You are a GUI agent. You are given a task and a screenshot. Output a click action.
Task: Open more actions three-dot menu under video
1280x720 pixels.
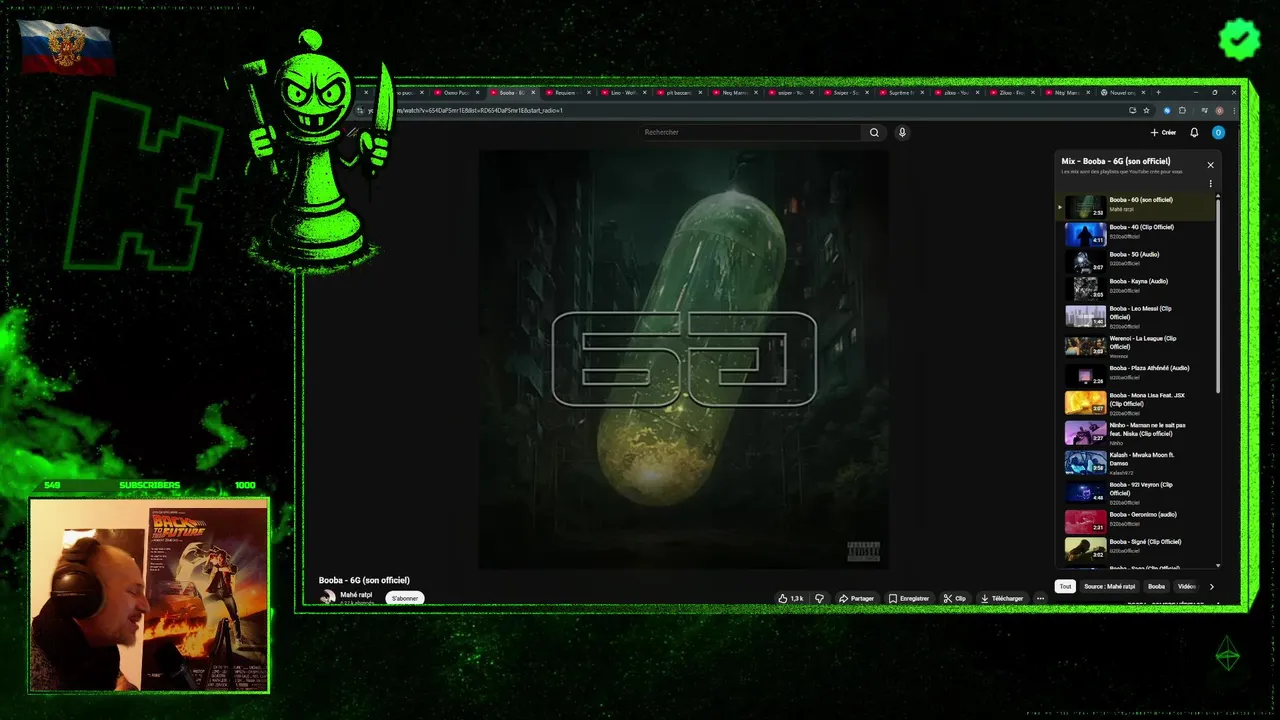[x=1040, y=598]
